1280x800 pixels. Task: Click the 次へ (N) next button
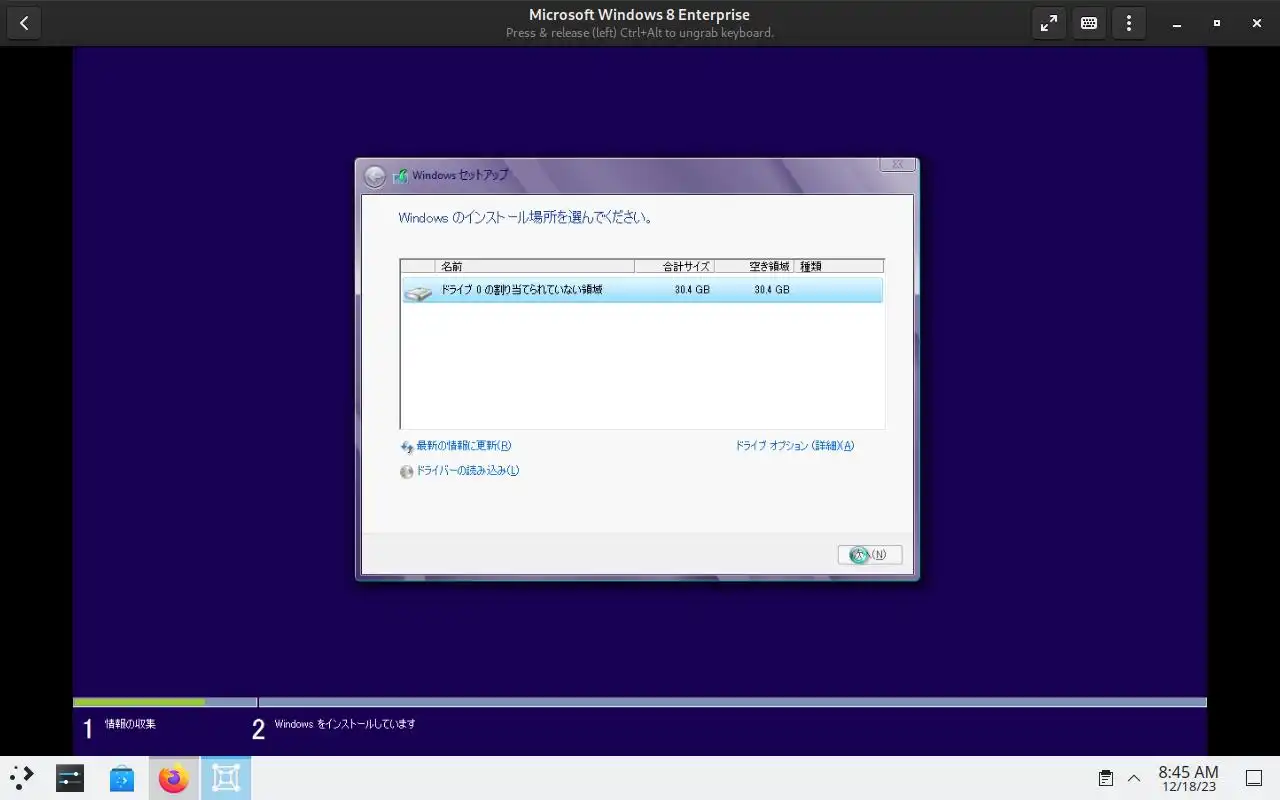click(x=870, y=555)
